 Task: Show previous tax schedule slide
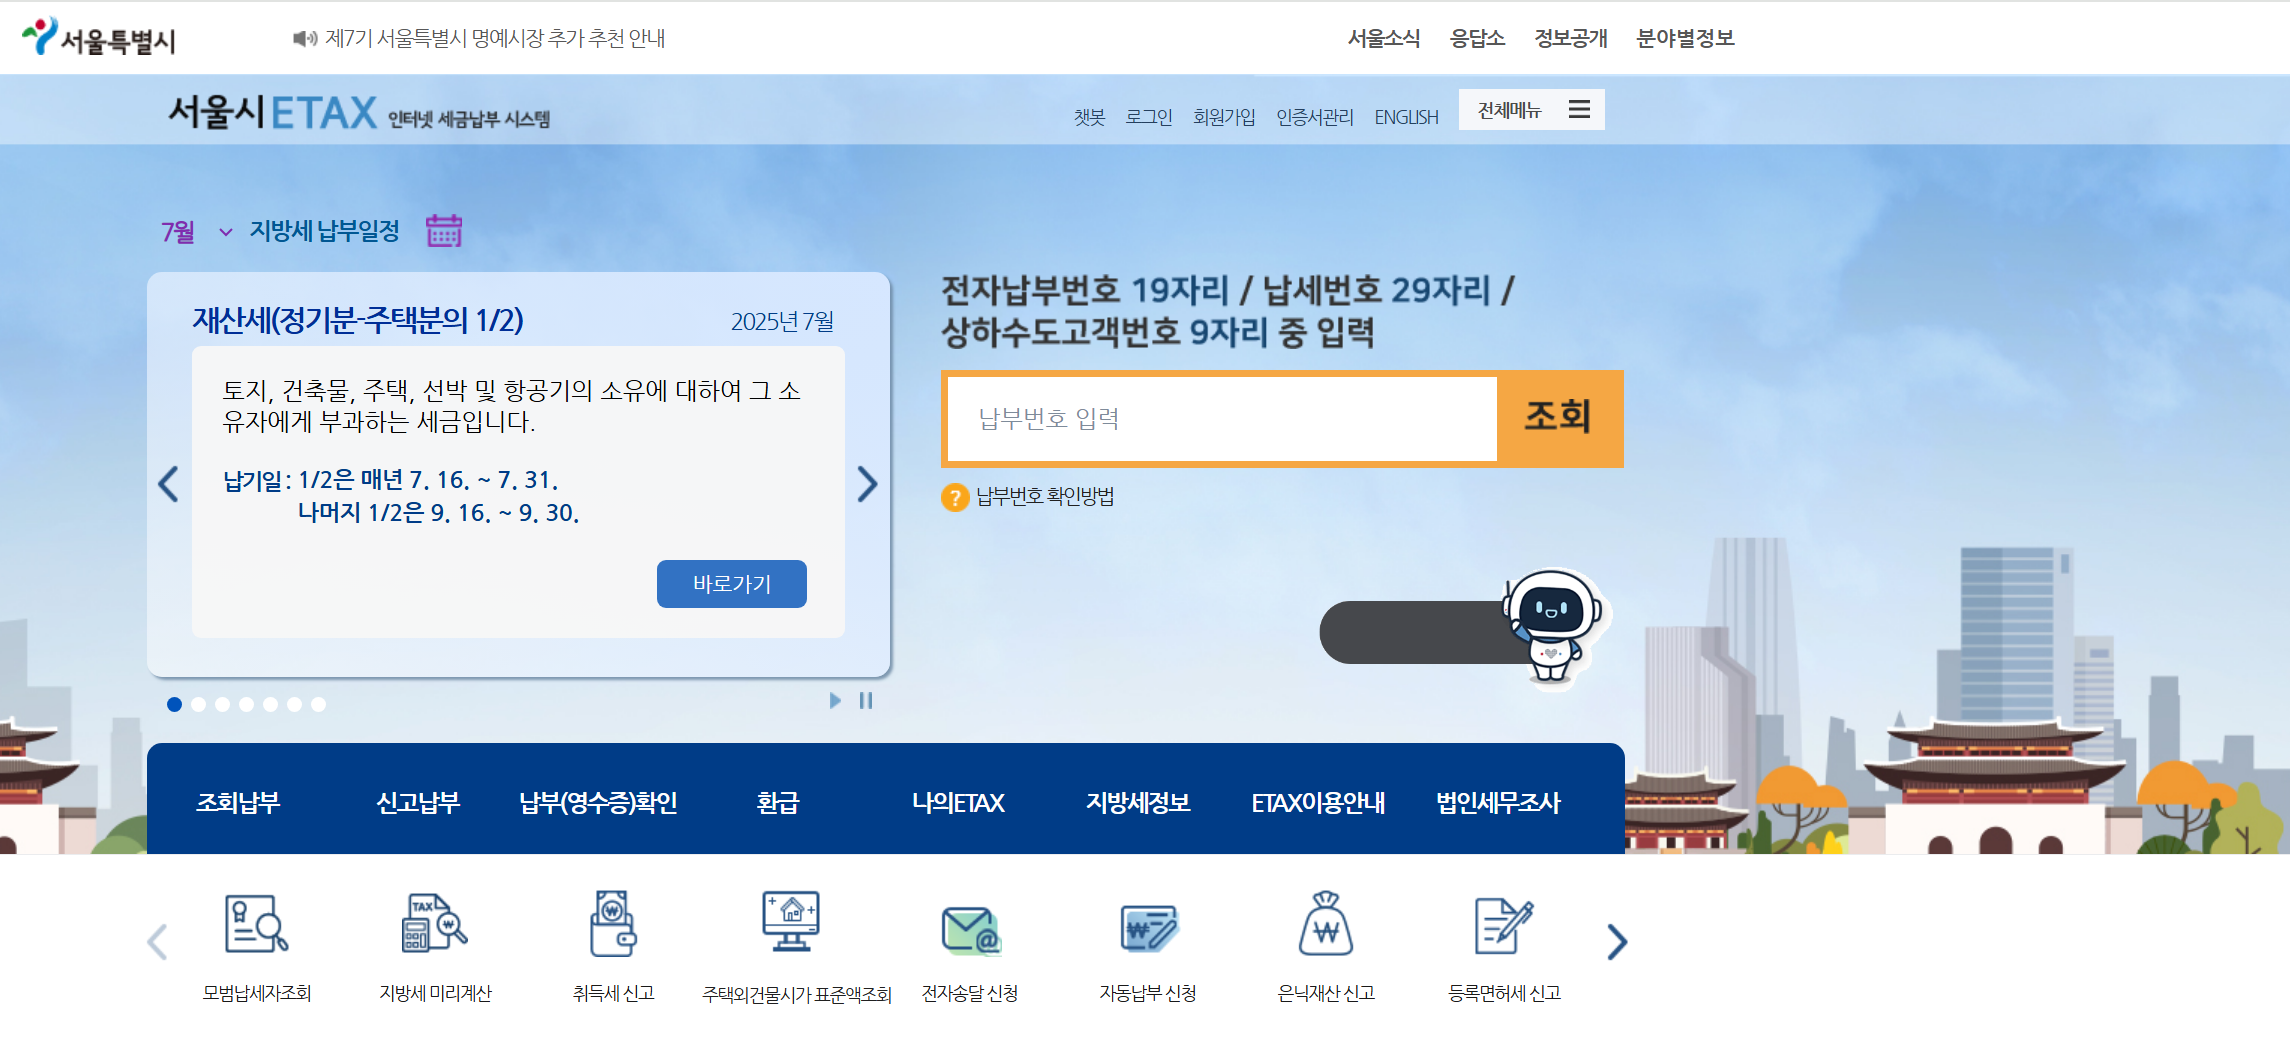pos(168,485)
